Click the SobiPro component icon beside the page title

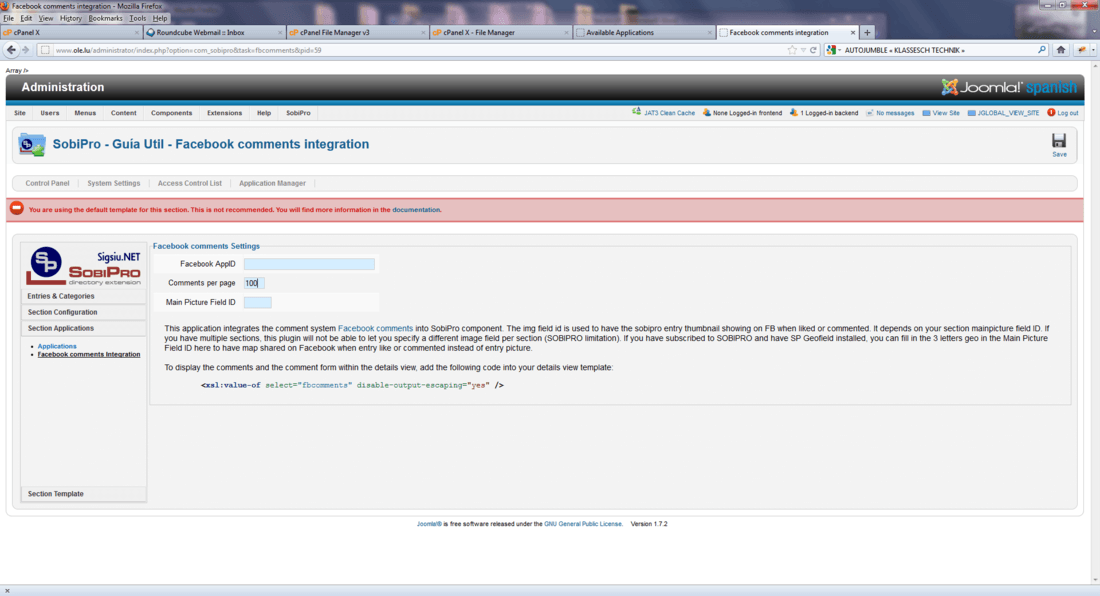point(32,144)
